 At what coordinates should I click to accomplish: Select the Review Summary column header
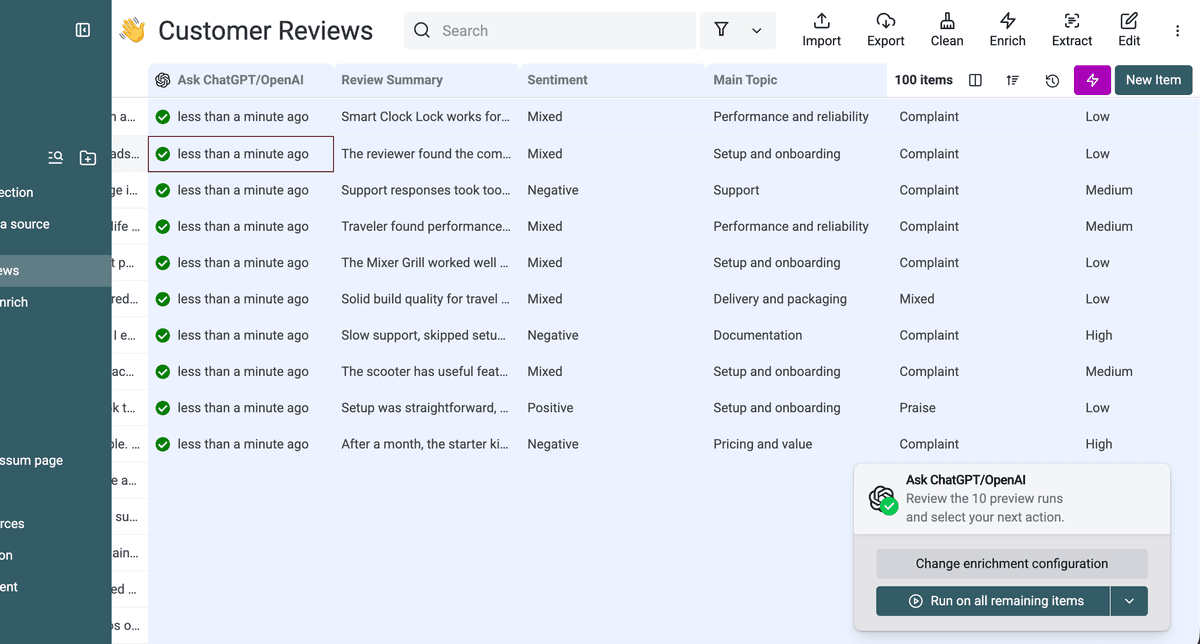[x=426, y=80]
